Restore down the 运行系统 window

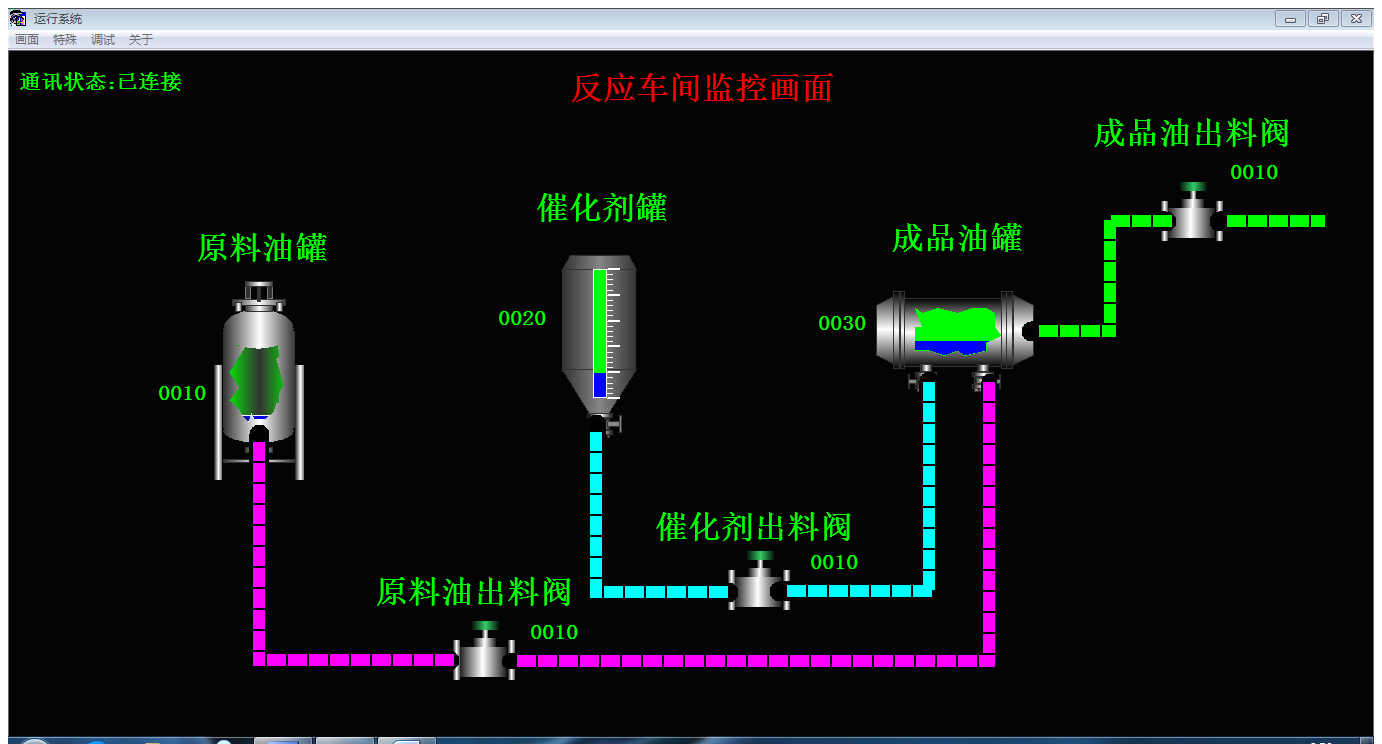coord(1323,18)
